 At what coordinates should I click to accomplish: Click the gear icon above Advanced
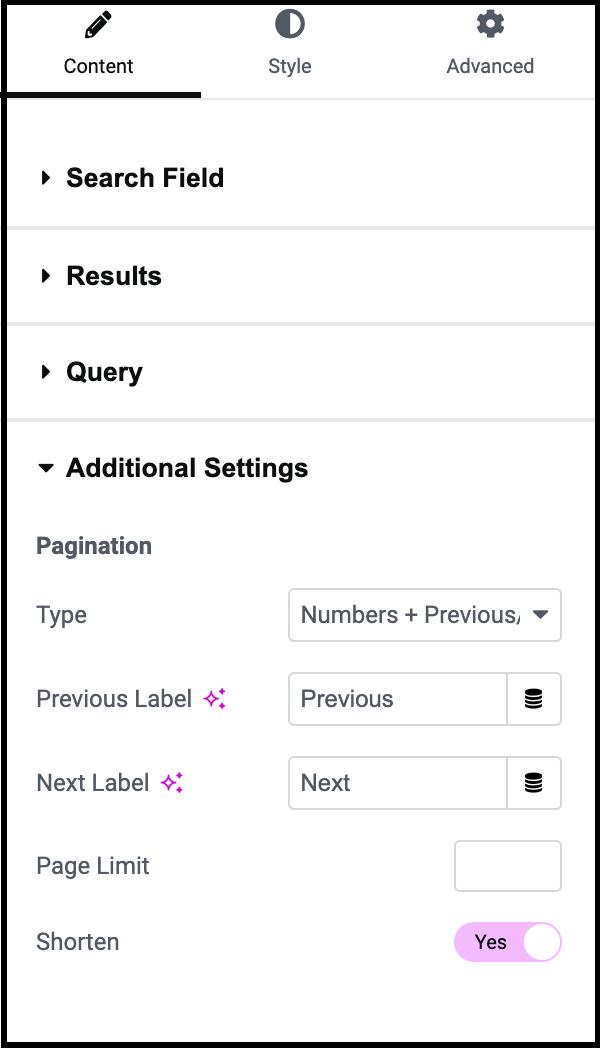point(490,25)
